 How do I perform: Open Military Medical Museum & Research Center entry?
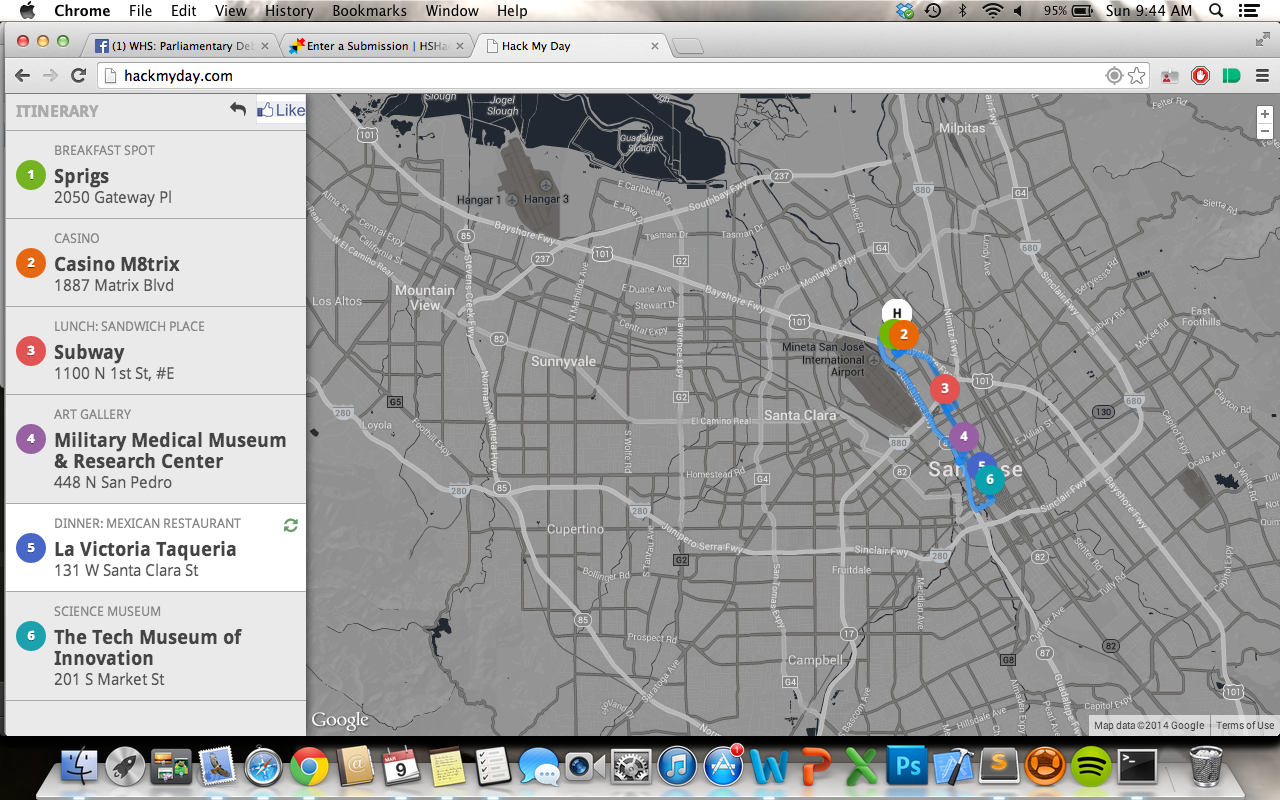pos(155,449)
